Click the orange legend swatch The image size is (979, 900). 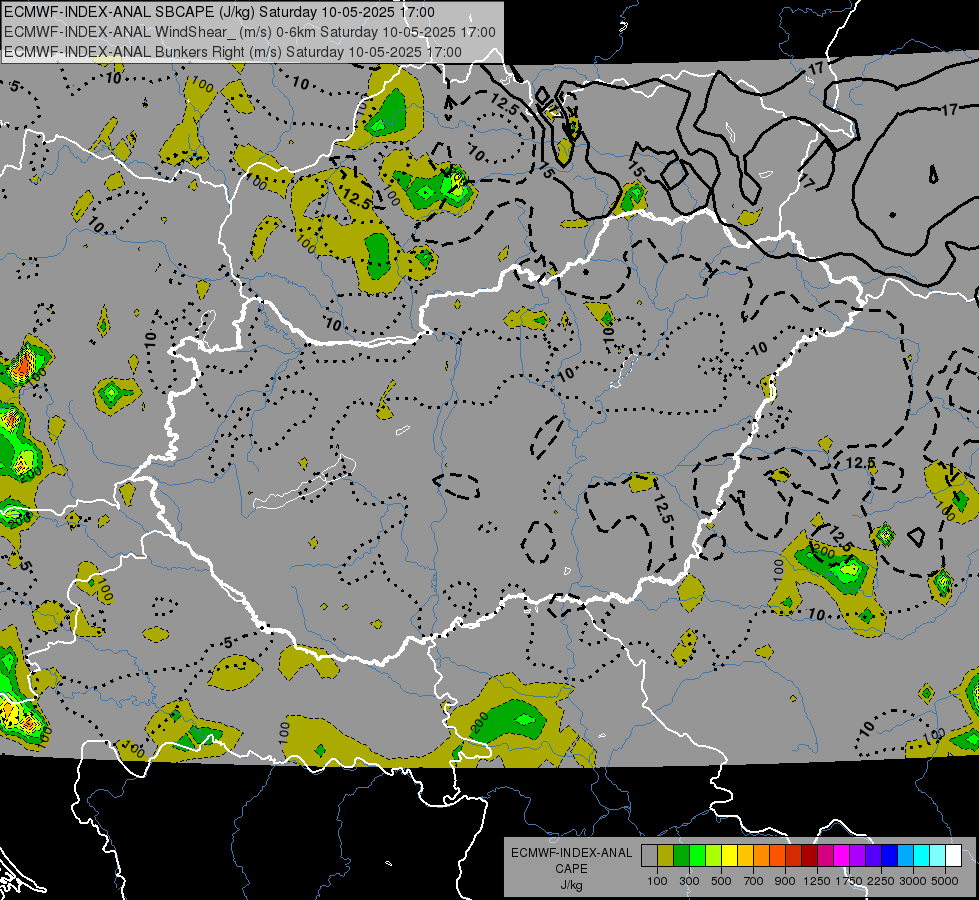tap(761, 856)
